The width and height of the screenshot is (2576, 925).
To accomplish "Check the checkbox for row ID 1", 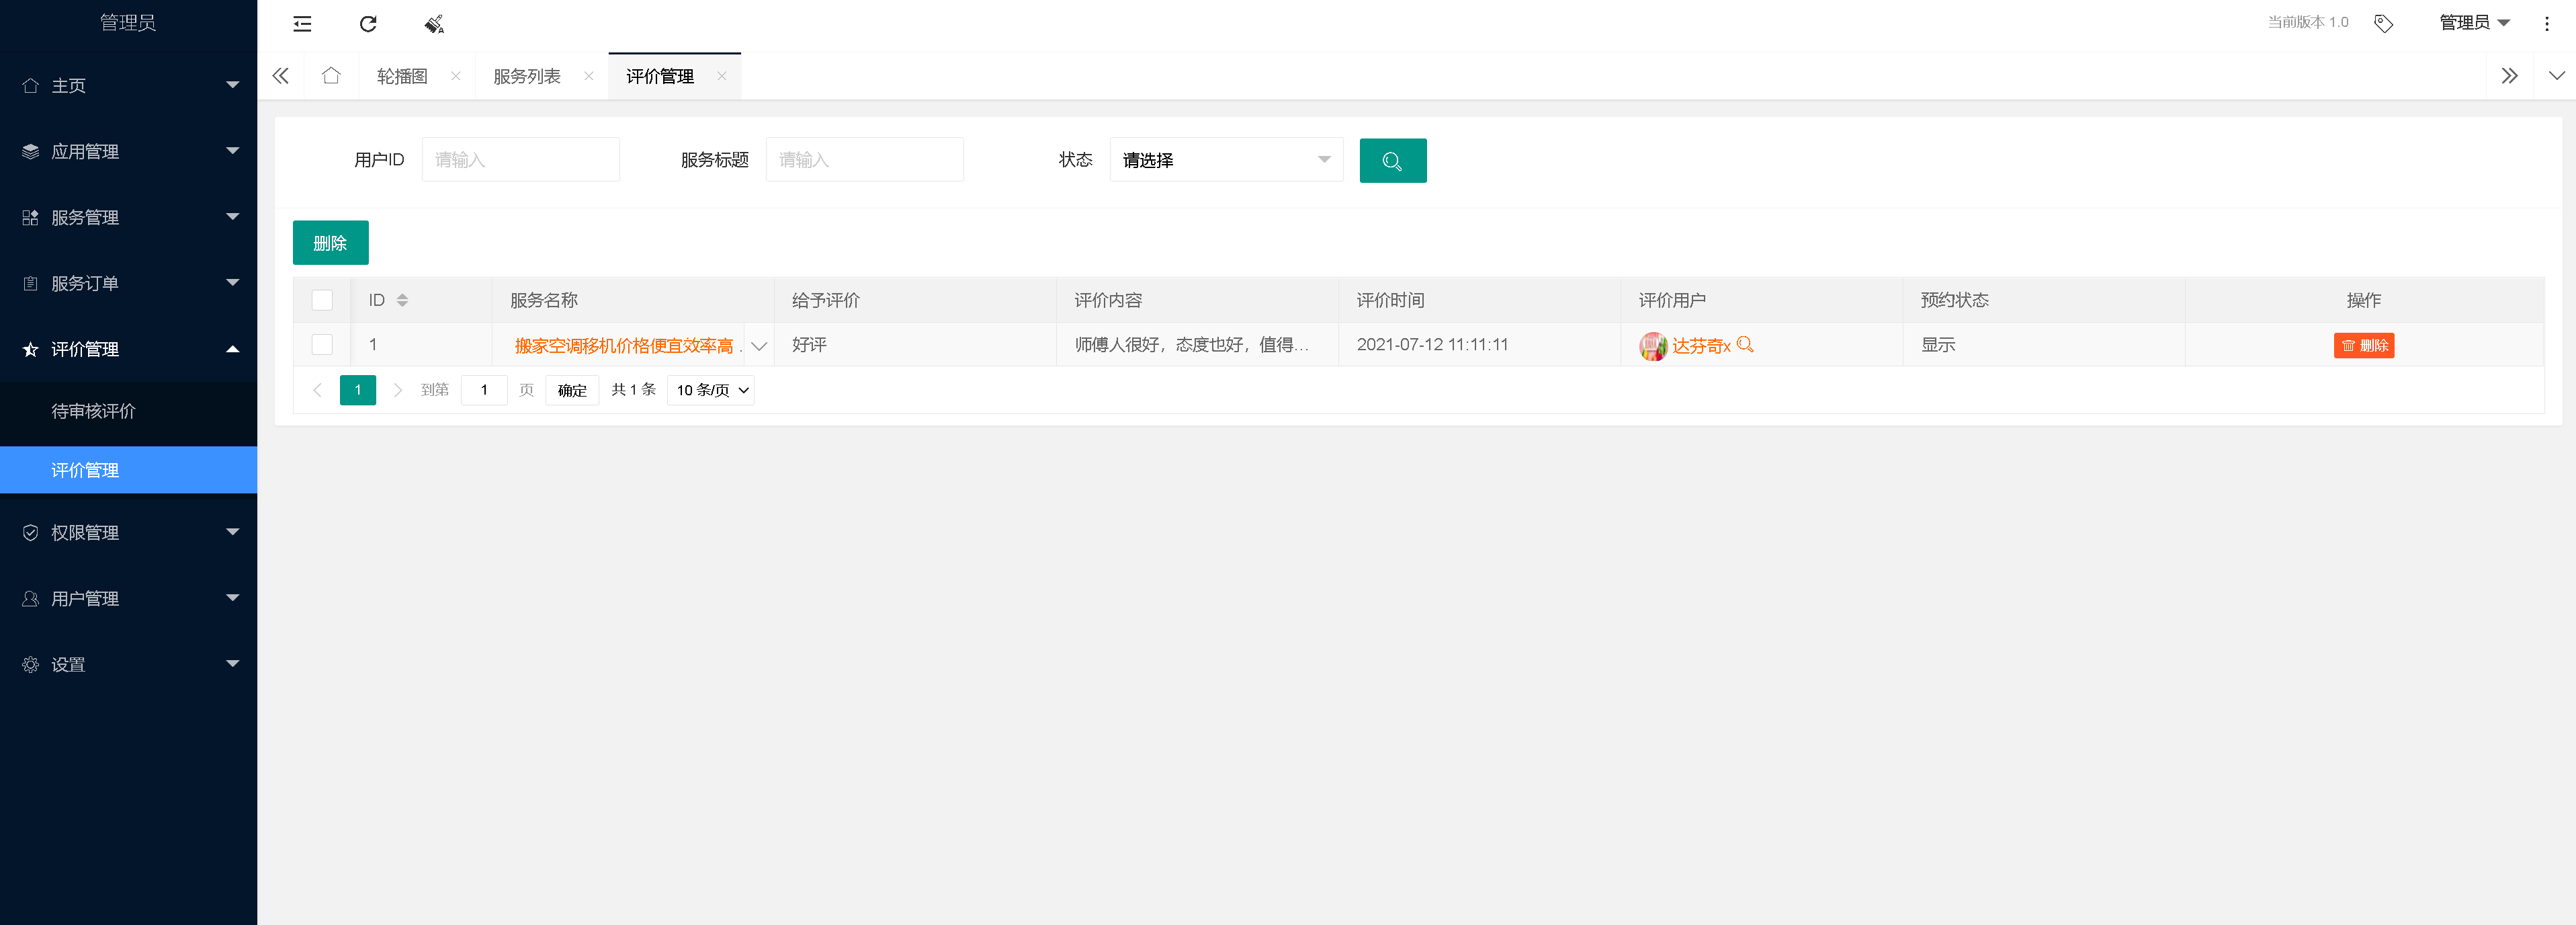I will pyautogui.click(x=322, y=345).
